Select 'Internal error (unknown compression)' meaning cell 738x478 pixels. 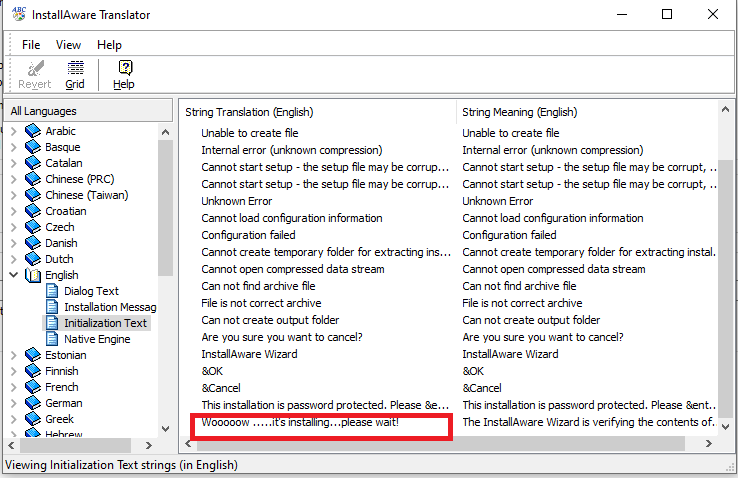(553, 150)
